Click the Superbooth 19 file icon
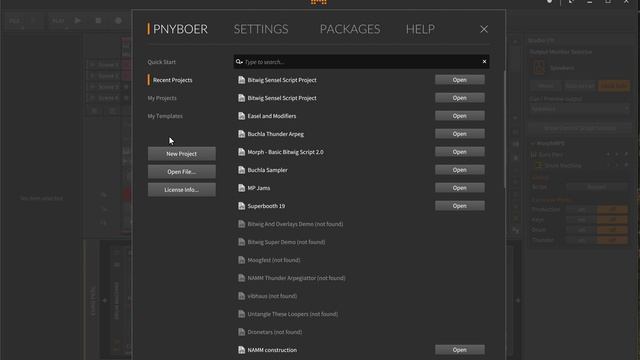640x360 pixels. click(241, 206)
